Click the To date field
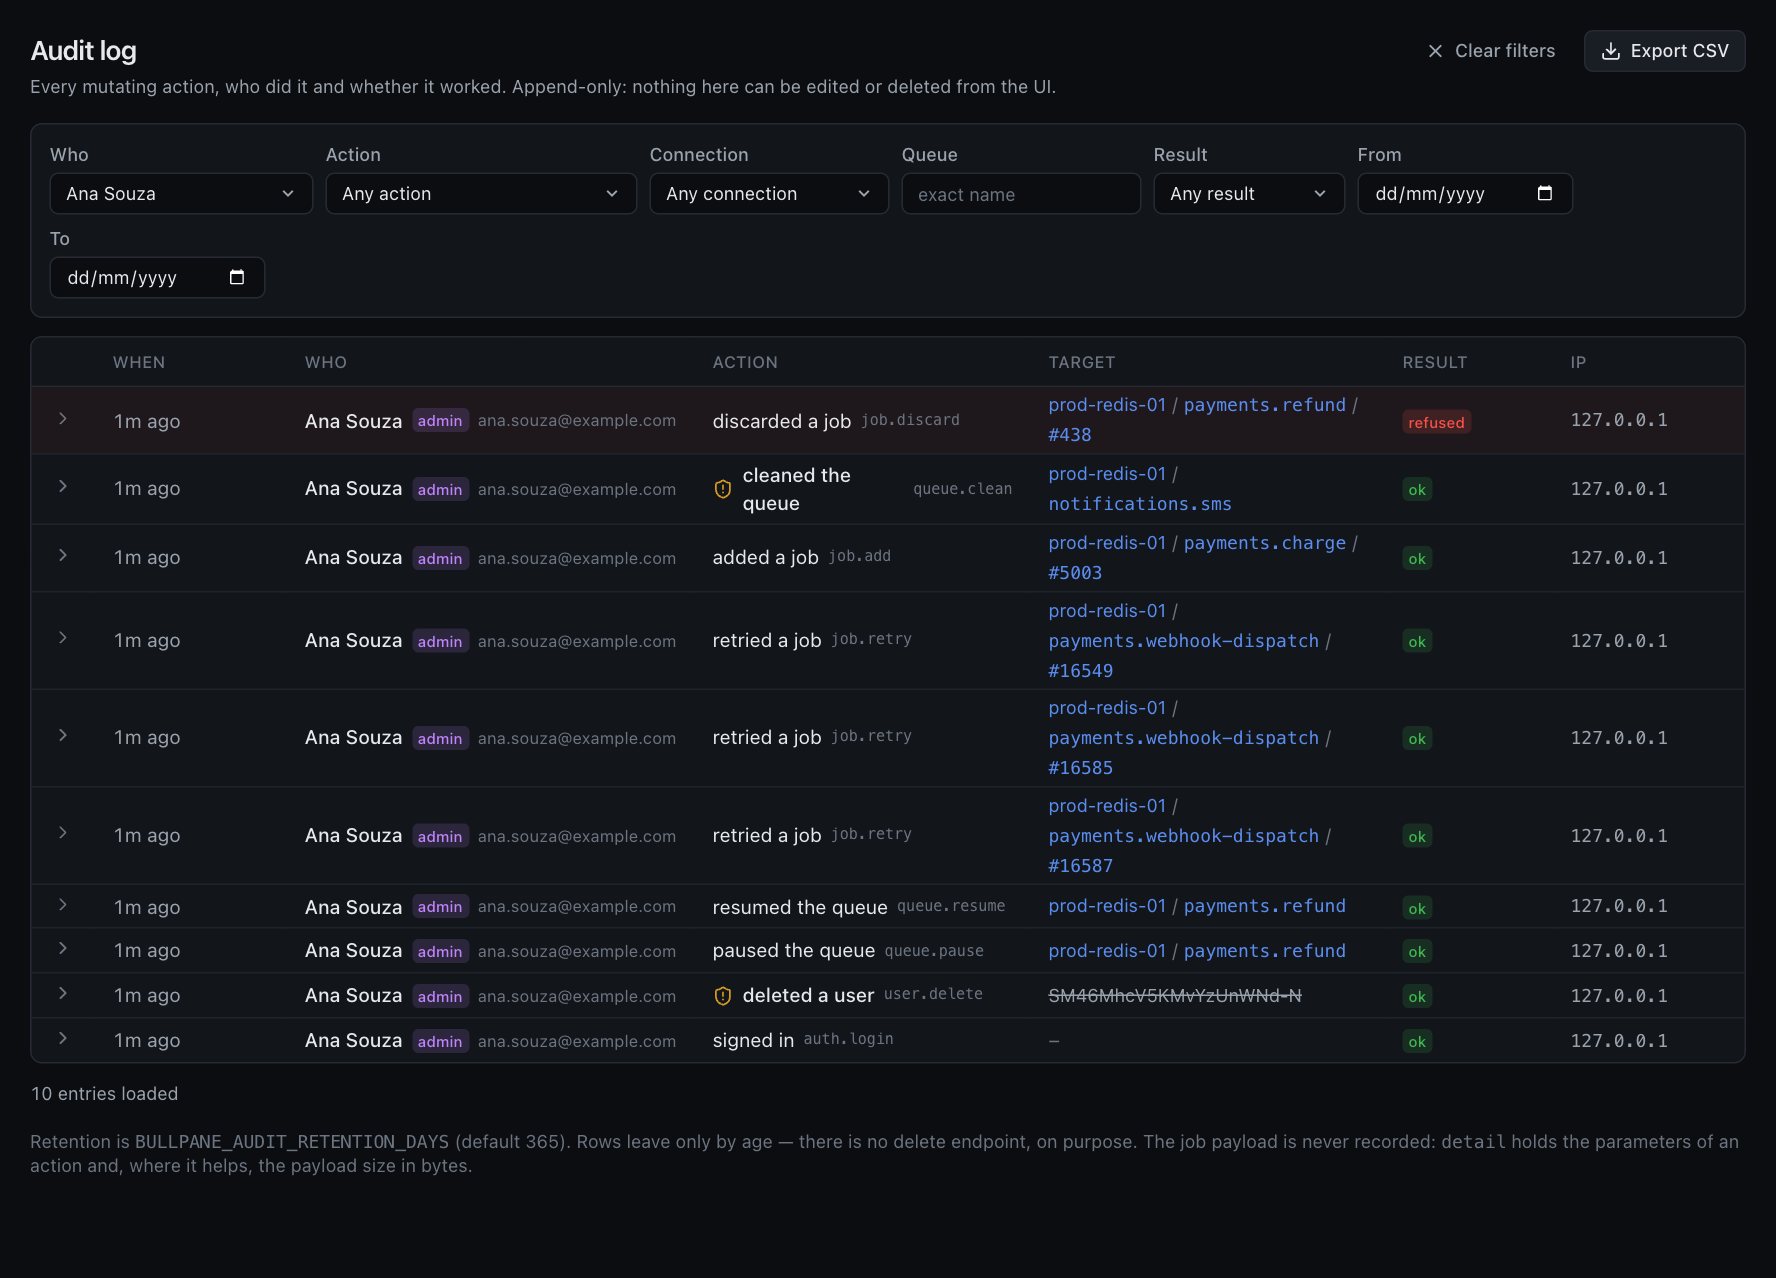 (x=157, y=277)
